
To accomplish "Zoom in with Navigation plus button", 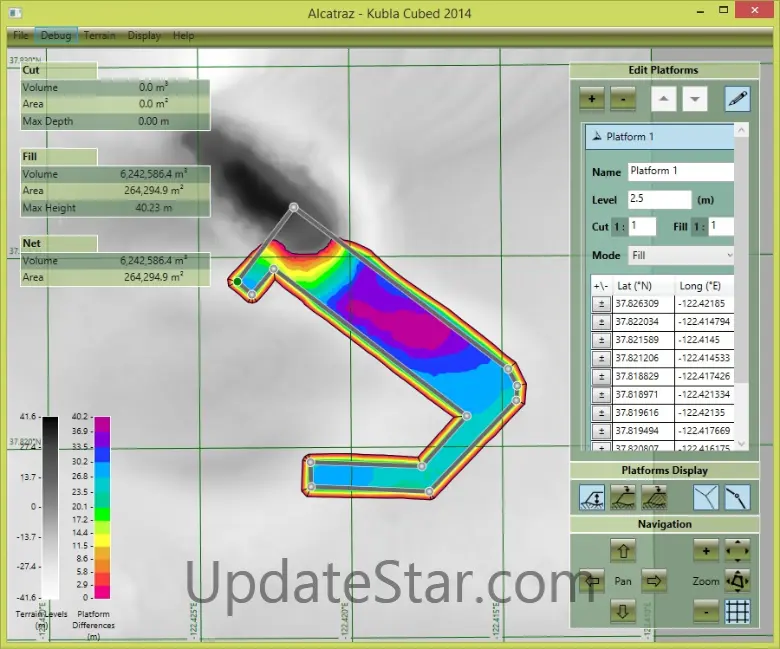I will pos(706,551).
